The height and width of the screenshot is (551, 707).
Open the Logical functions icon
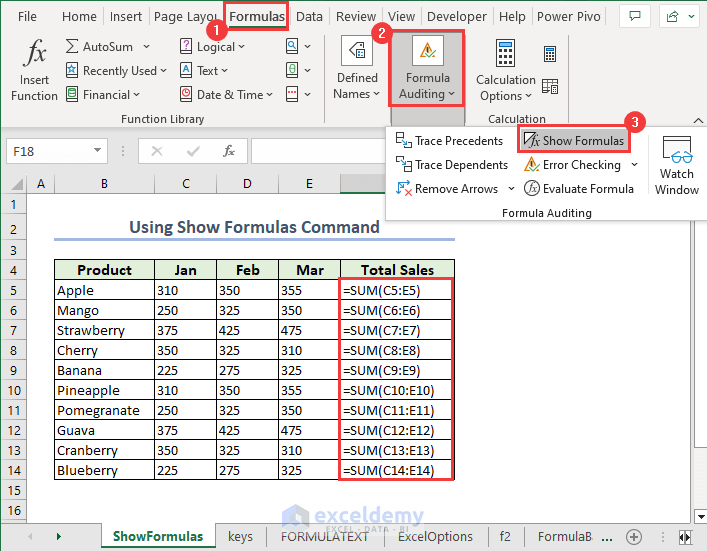pos(186,46)
